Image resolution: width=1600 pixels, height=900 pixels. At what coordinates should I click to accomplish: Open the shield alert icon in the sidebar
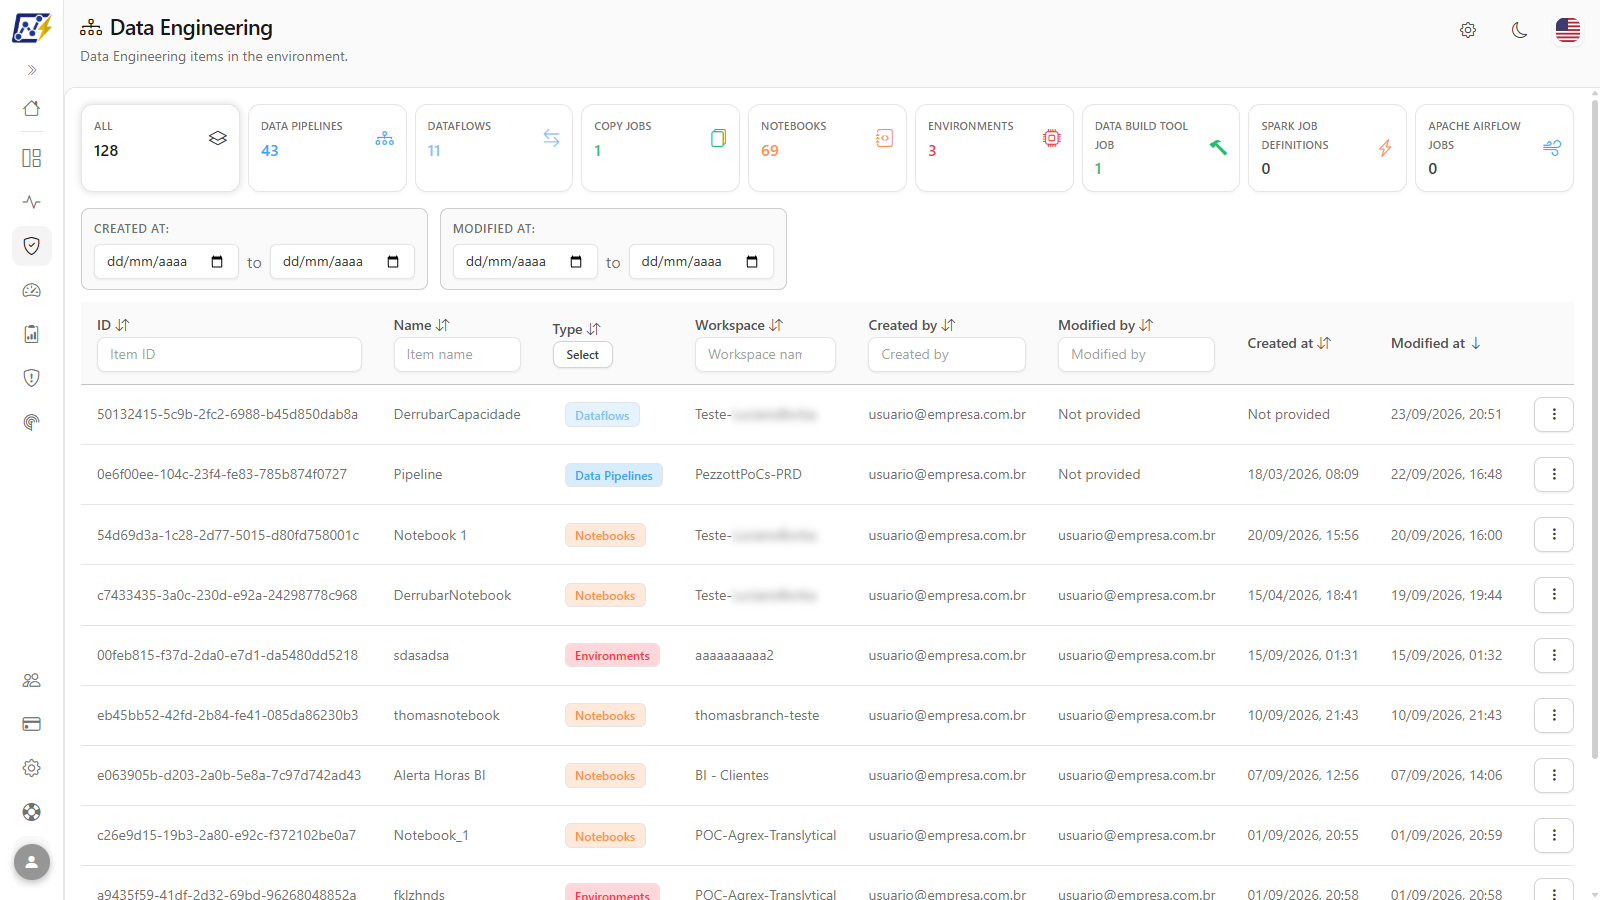[32, 378]
